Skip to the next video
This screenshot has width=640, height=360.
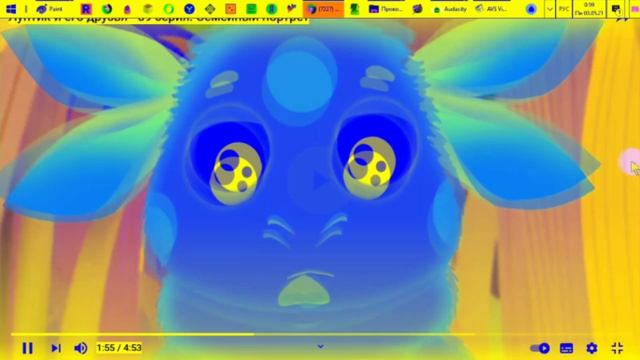[56, 348]
